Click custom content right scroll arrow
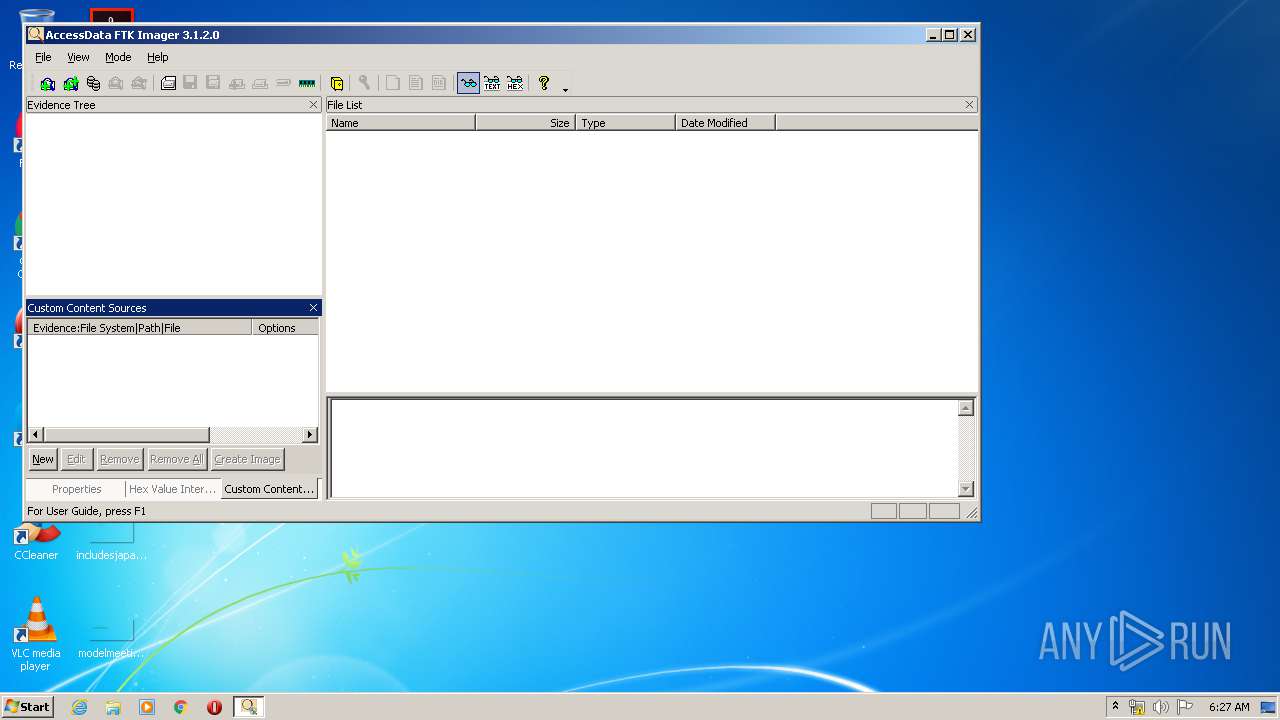Image resolution: width=1280 pixels, height=720 pixels. [310, 435]
